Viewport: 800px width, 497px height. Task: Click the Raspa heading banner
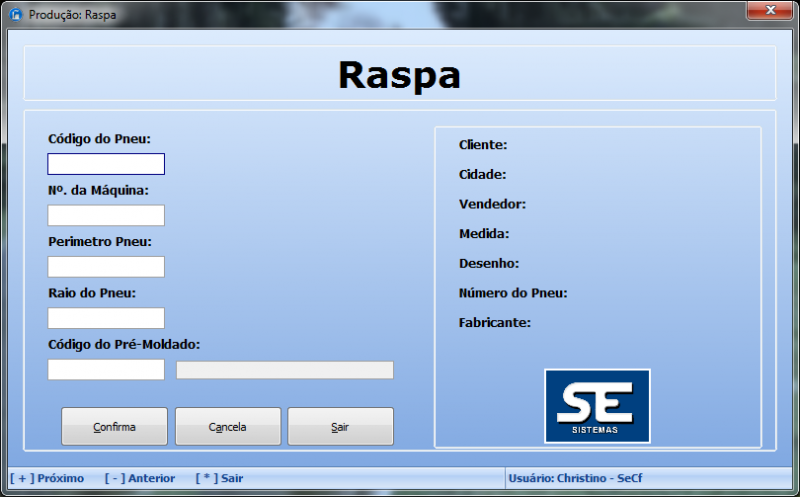pyautogui.click(x=399, y=74)
